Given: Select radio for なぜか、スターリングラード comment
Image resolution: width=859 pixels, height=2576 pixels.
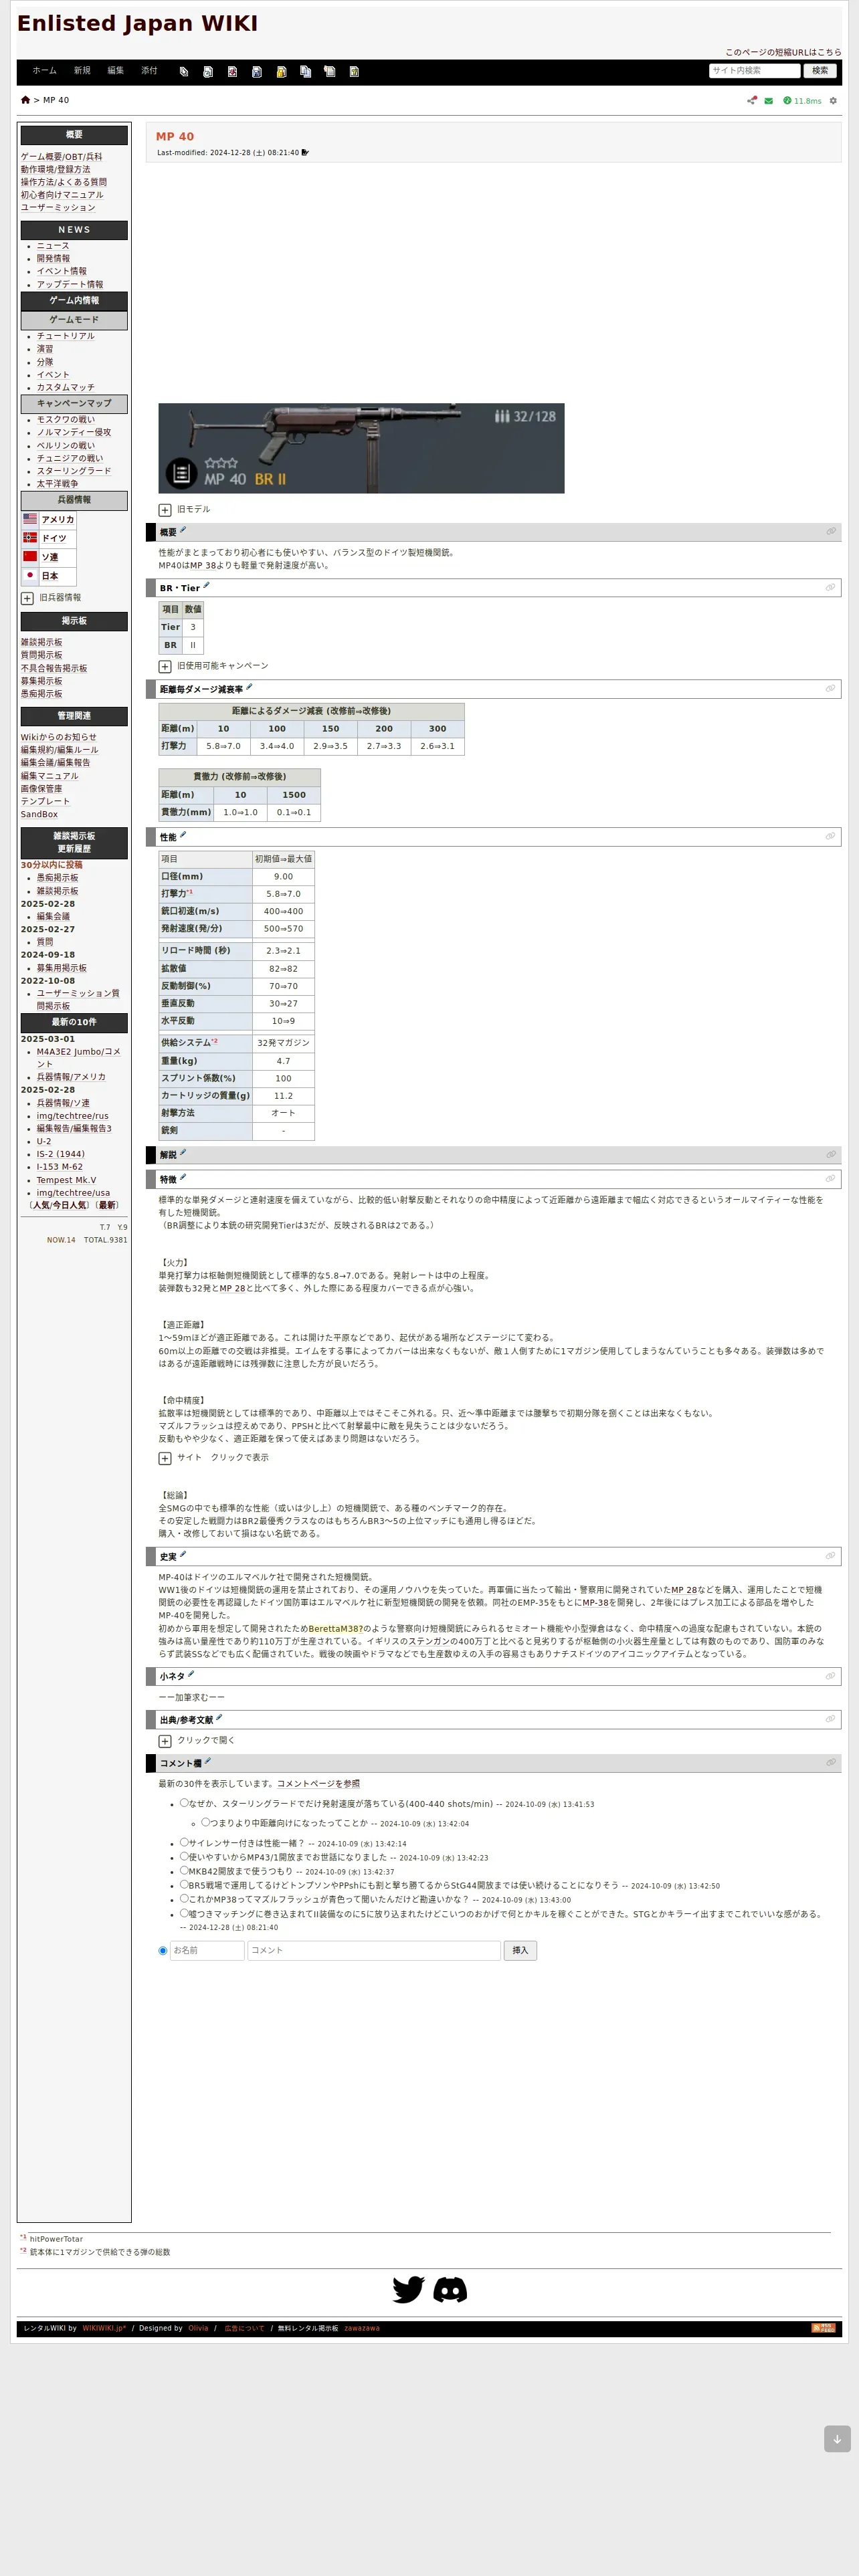Looking at the screenshot, I should click(184, 1803).
